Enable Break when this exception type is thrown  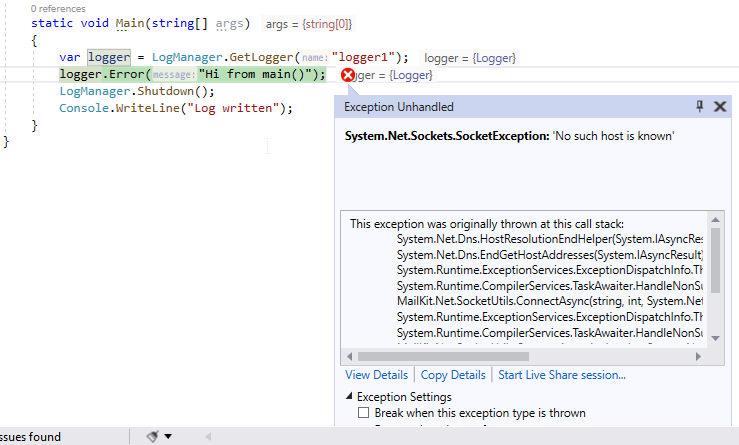[x=363, y=413]
